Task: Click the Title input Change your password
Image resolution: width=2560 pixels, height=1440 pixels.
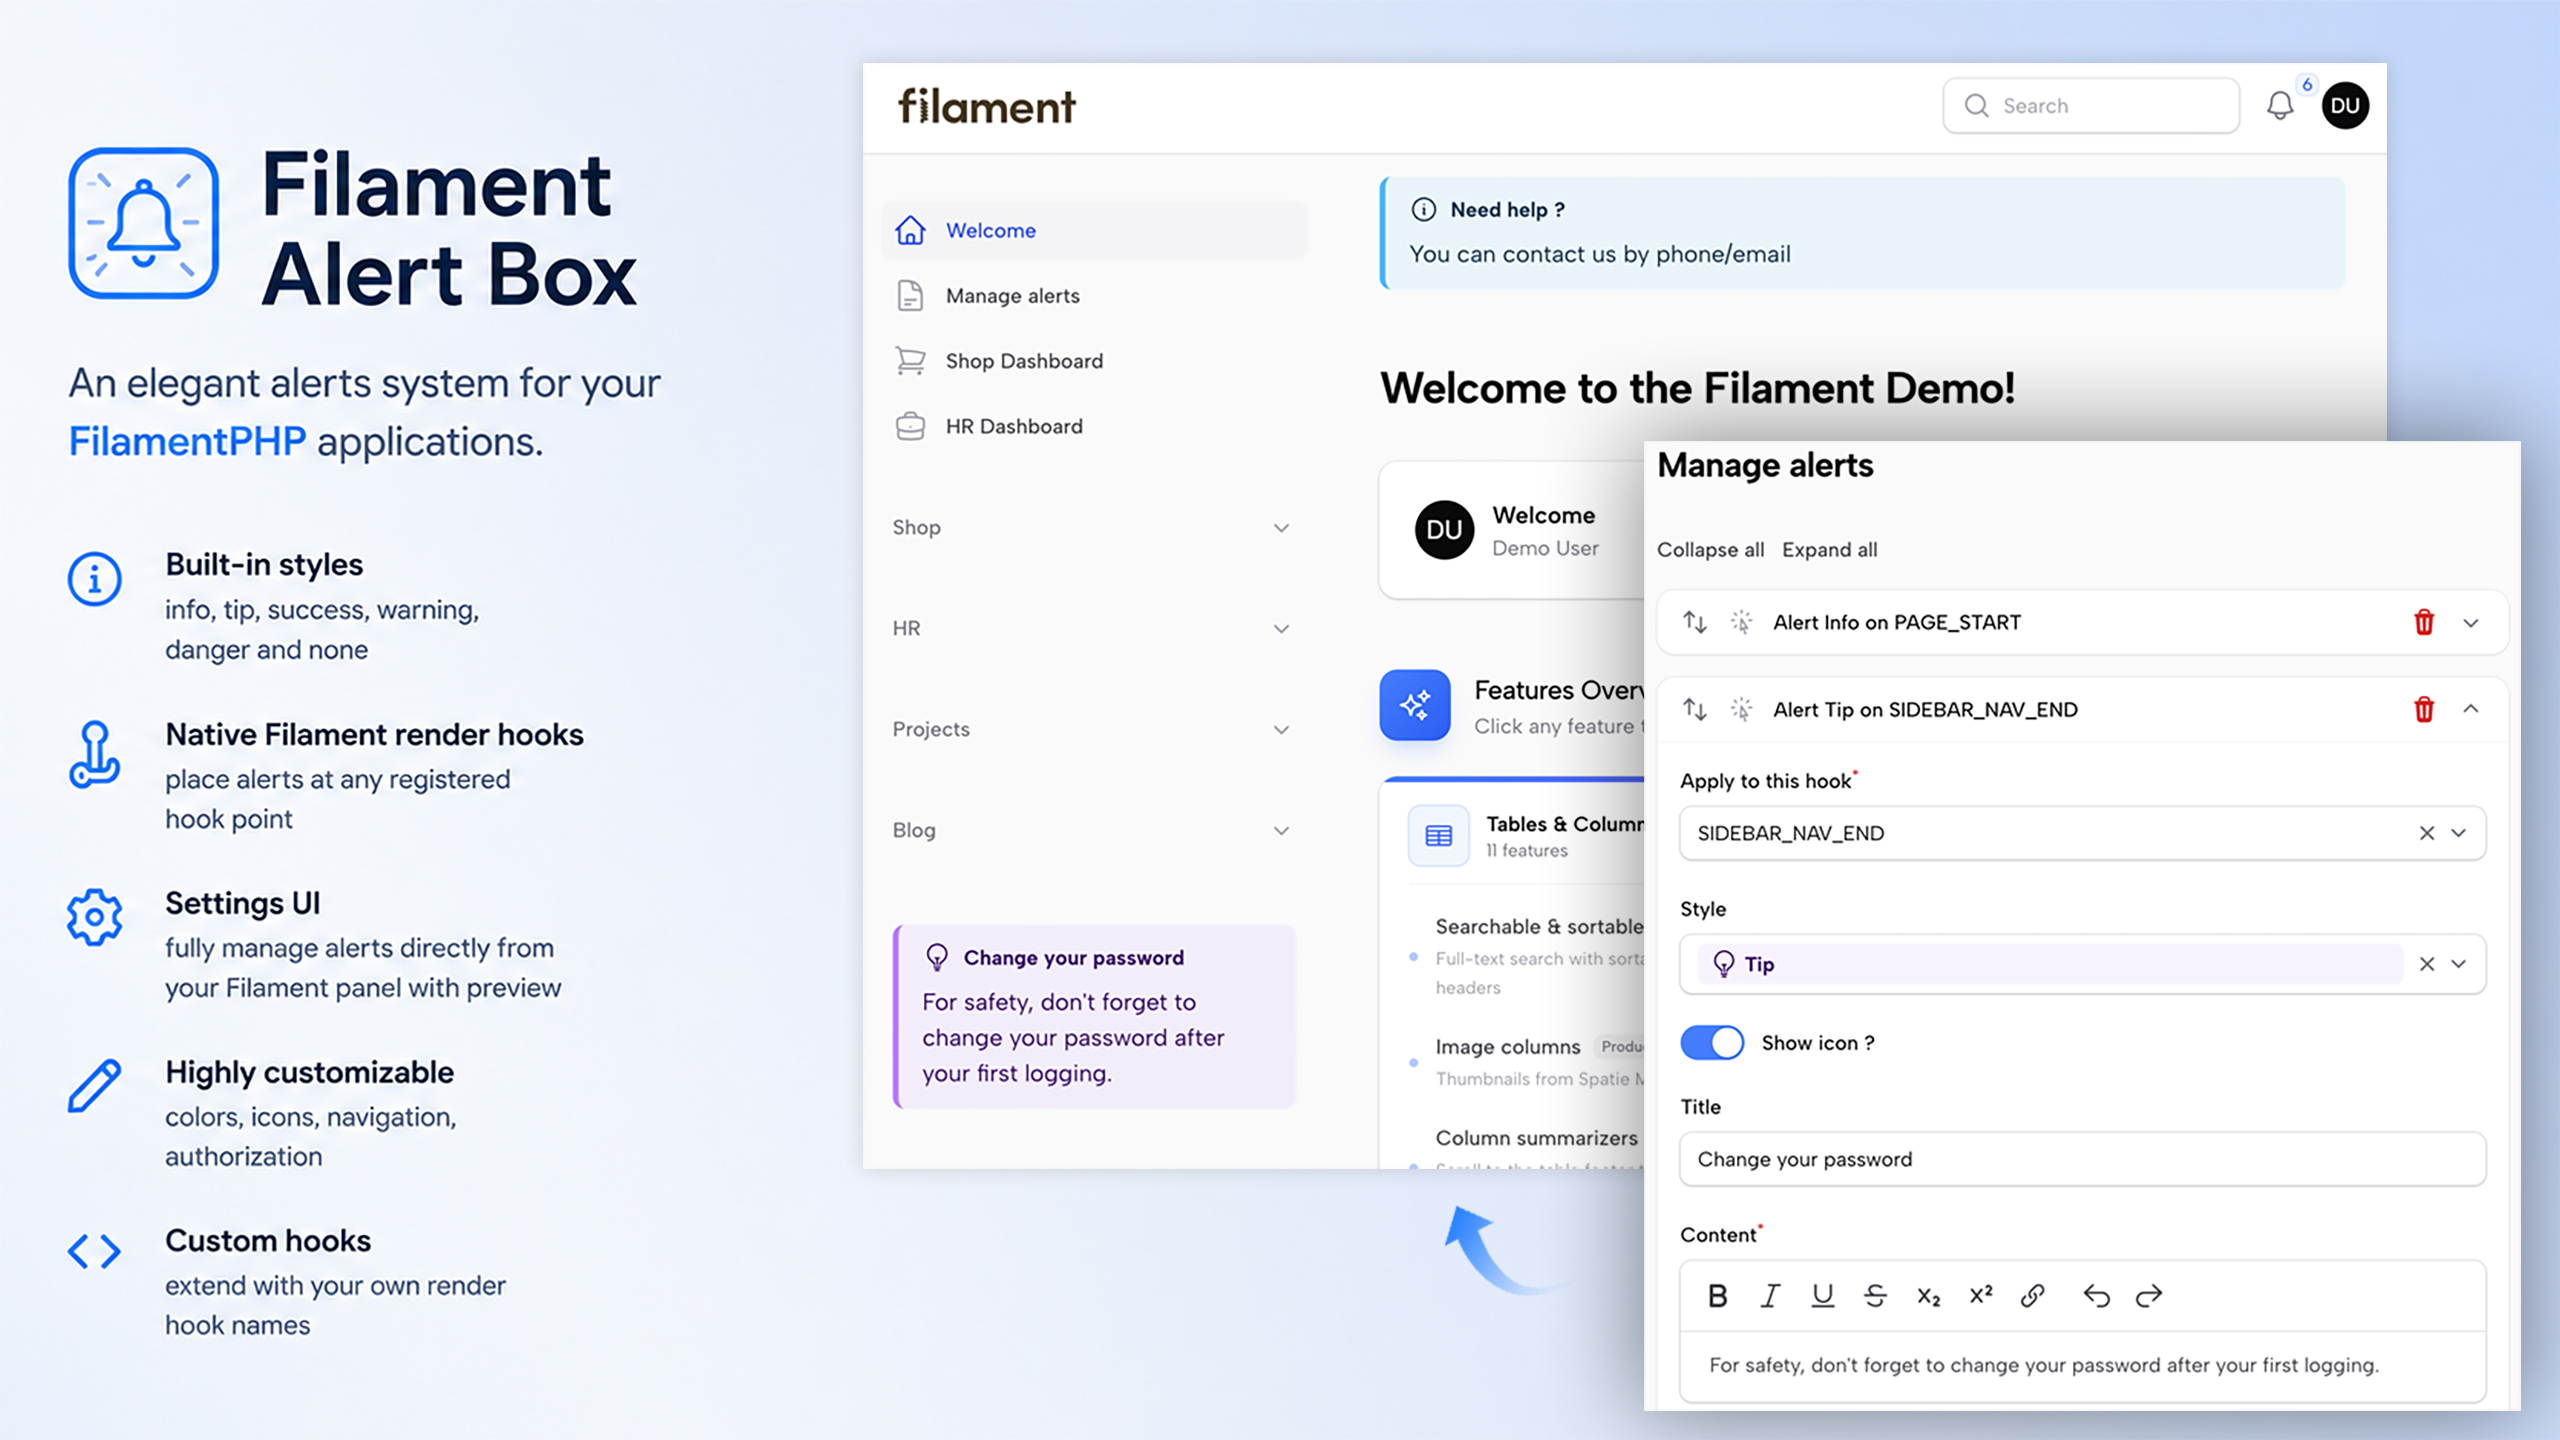Action: (2082, 1159)
